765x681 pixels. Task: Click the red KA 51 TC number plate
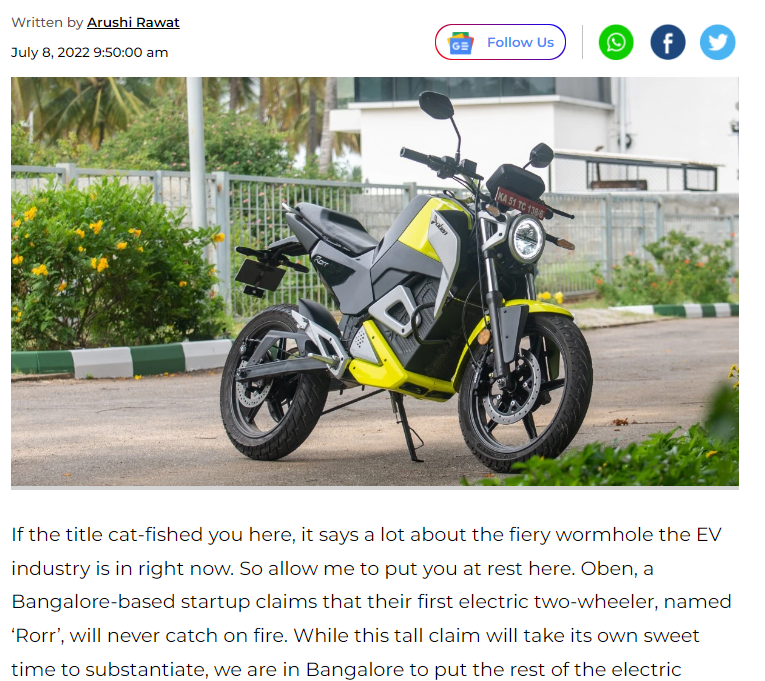520,204
